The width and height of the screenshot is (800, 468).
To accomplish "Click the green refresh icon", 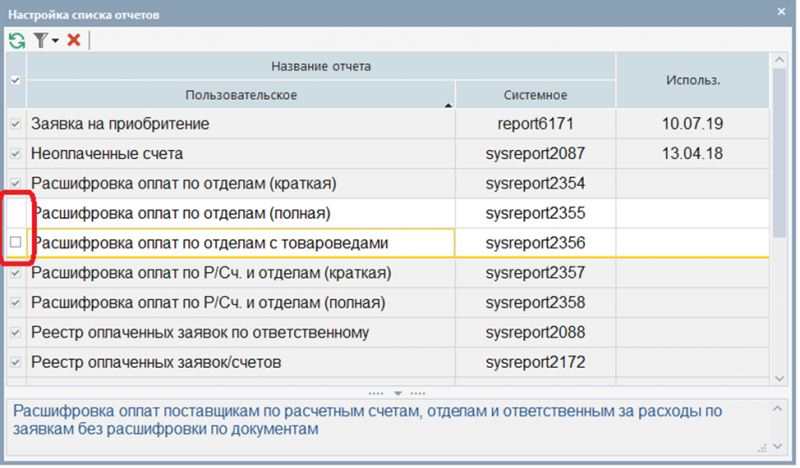I will click(x=17, y=40).
